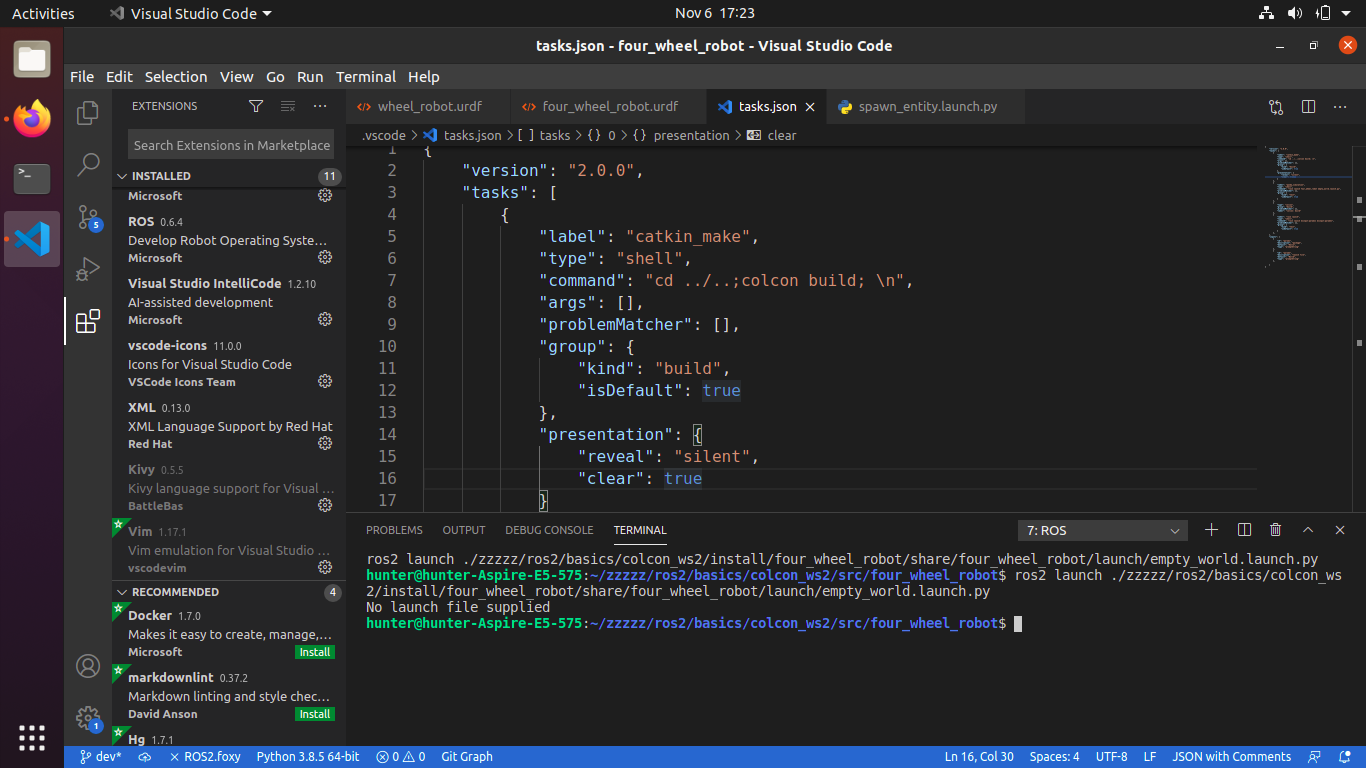Filter extensions using the funnel icon
This screenshot has height=768, width=1366.
coord(256,106)
